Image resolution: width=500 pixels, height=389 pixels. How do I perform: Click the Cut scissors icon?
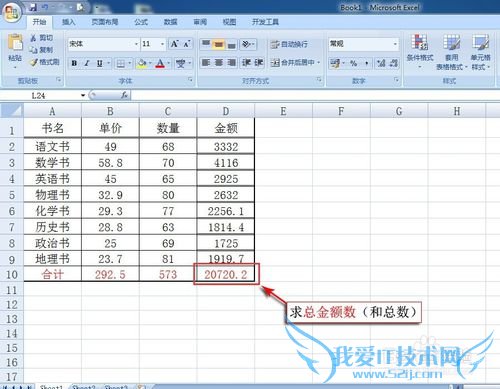point(33,38)
